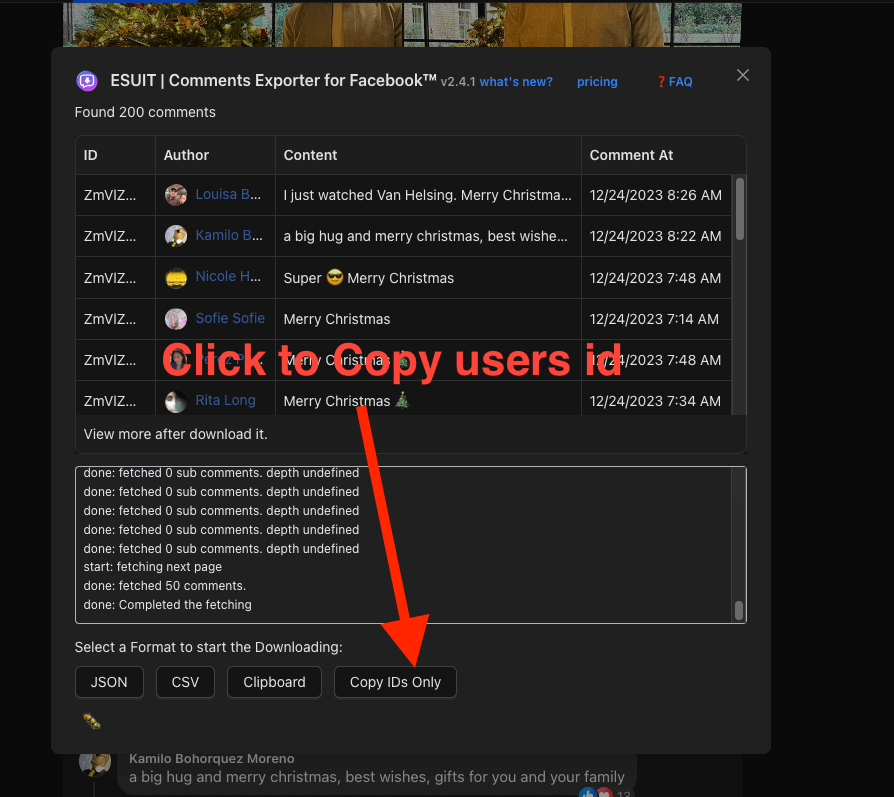Click Sofie Sofie's avatar in table

(176, 319)
